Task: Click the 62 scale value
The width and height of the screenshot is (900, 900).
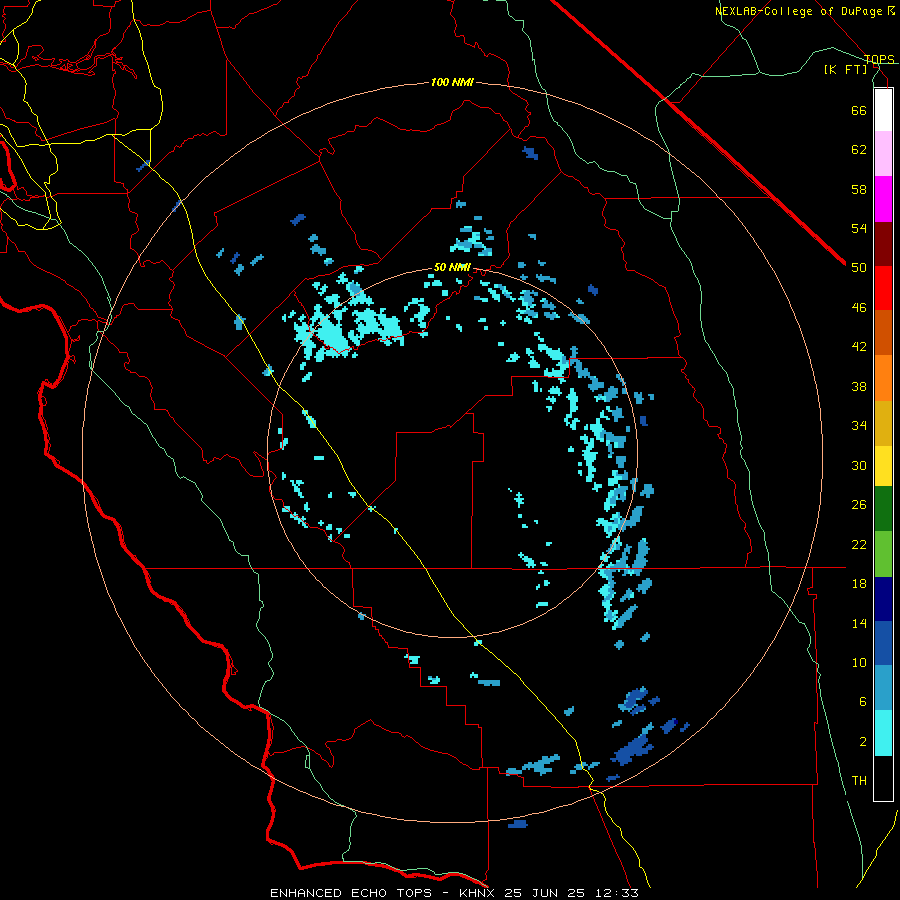Action: 859,150
